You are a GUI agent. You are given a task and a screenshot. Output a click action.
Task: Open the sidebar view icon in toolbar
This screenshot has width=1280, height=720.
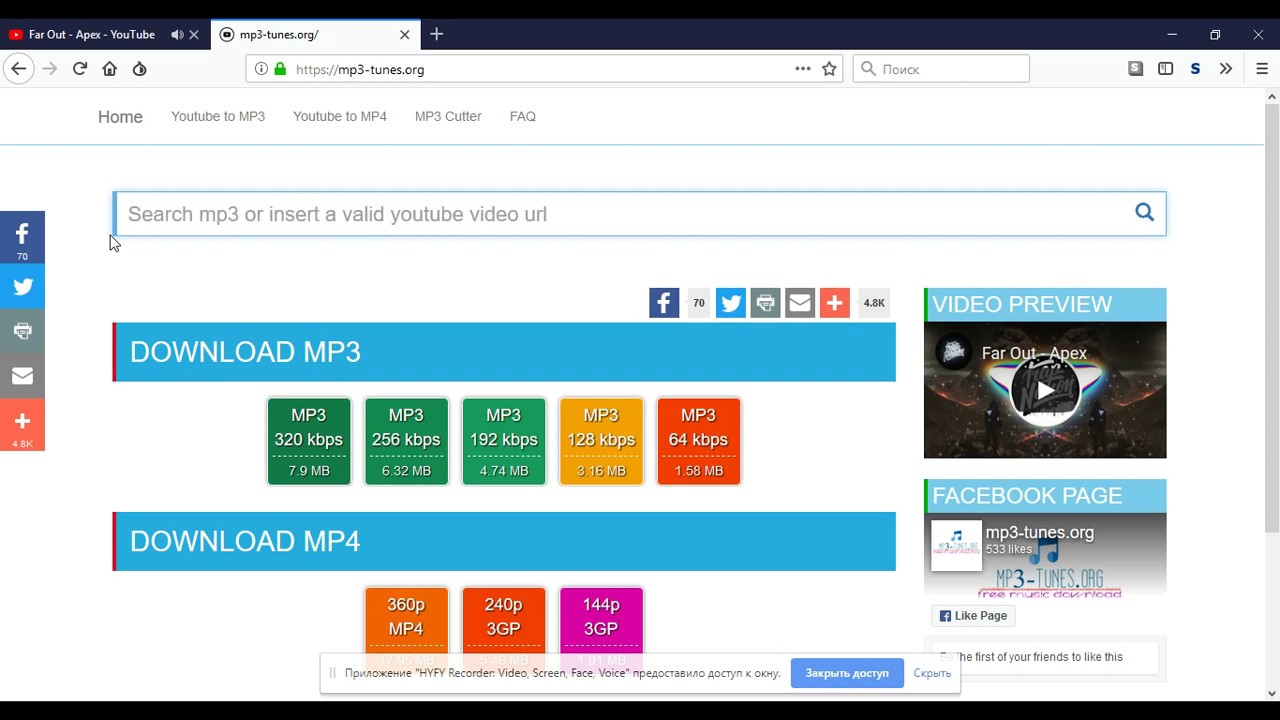[1166, 69]
